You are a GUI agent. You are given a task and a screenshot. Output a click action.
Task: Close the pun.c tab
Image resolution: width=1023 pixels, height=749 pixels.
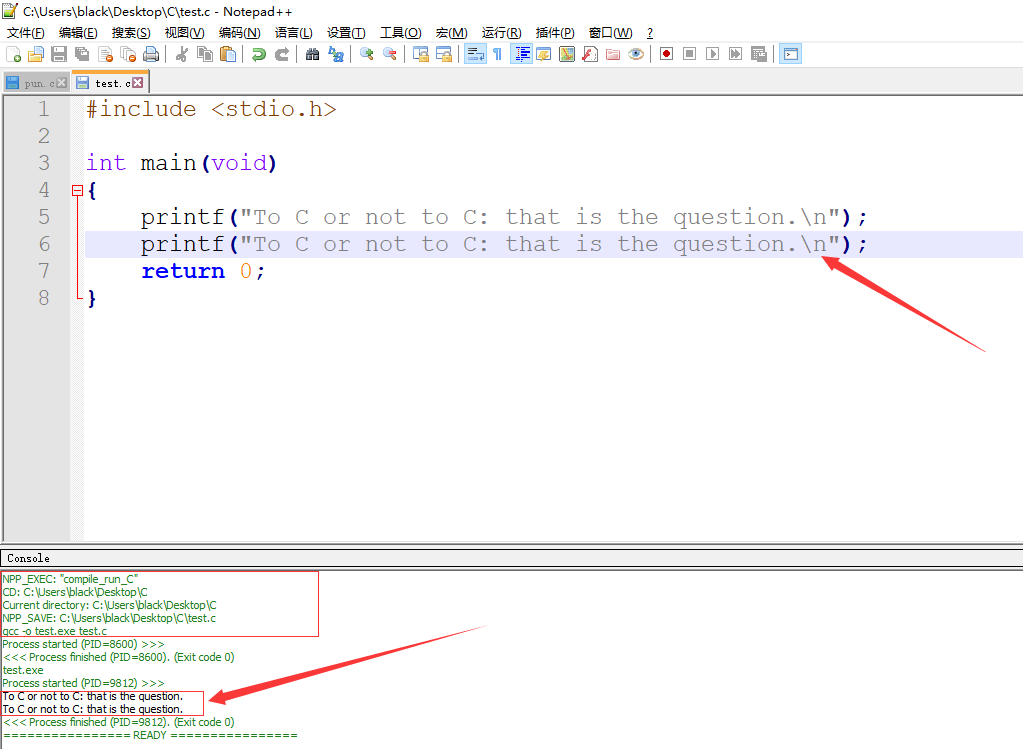pos(61,83)
